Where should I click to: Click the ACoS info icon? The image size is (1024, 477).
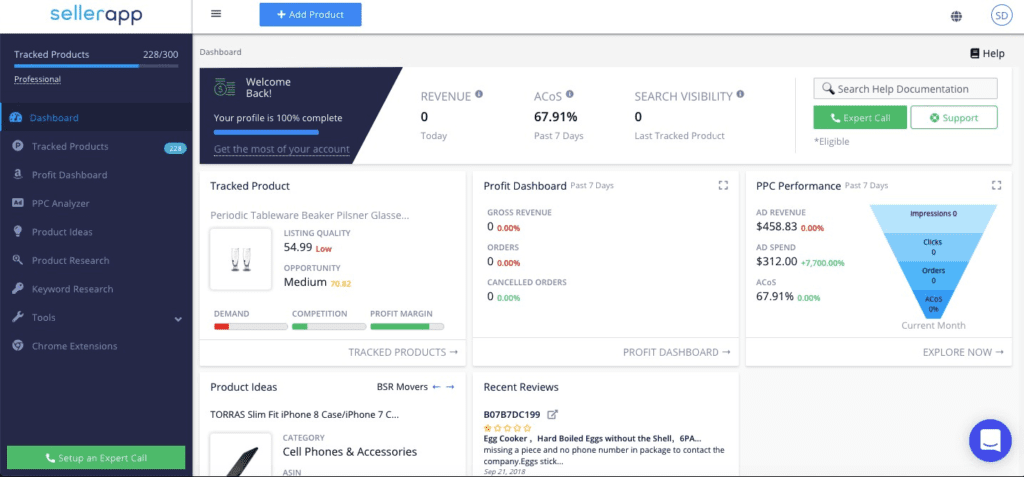click(x=569, y=94)
